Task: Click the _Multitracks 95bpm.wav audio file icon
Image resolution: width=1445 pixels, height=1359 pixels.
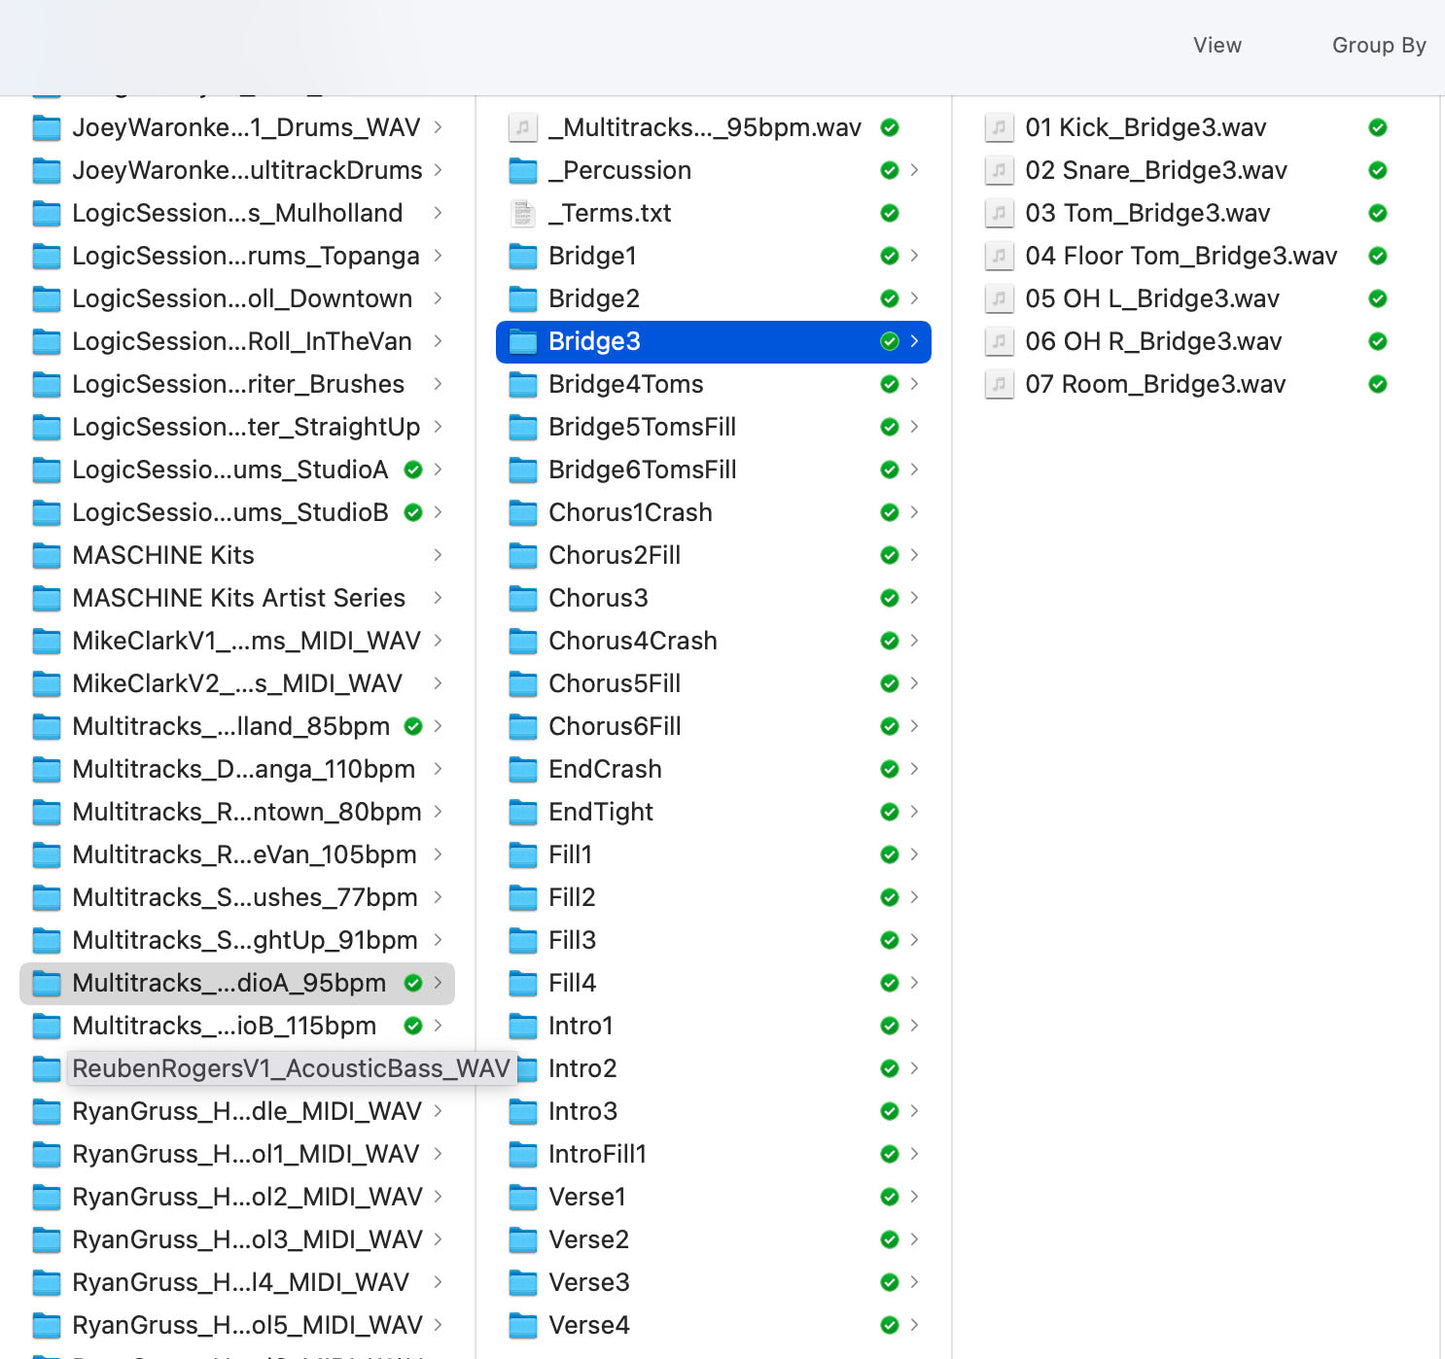Action: [522, 128]
